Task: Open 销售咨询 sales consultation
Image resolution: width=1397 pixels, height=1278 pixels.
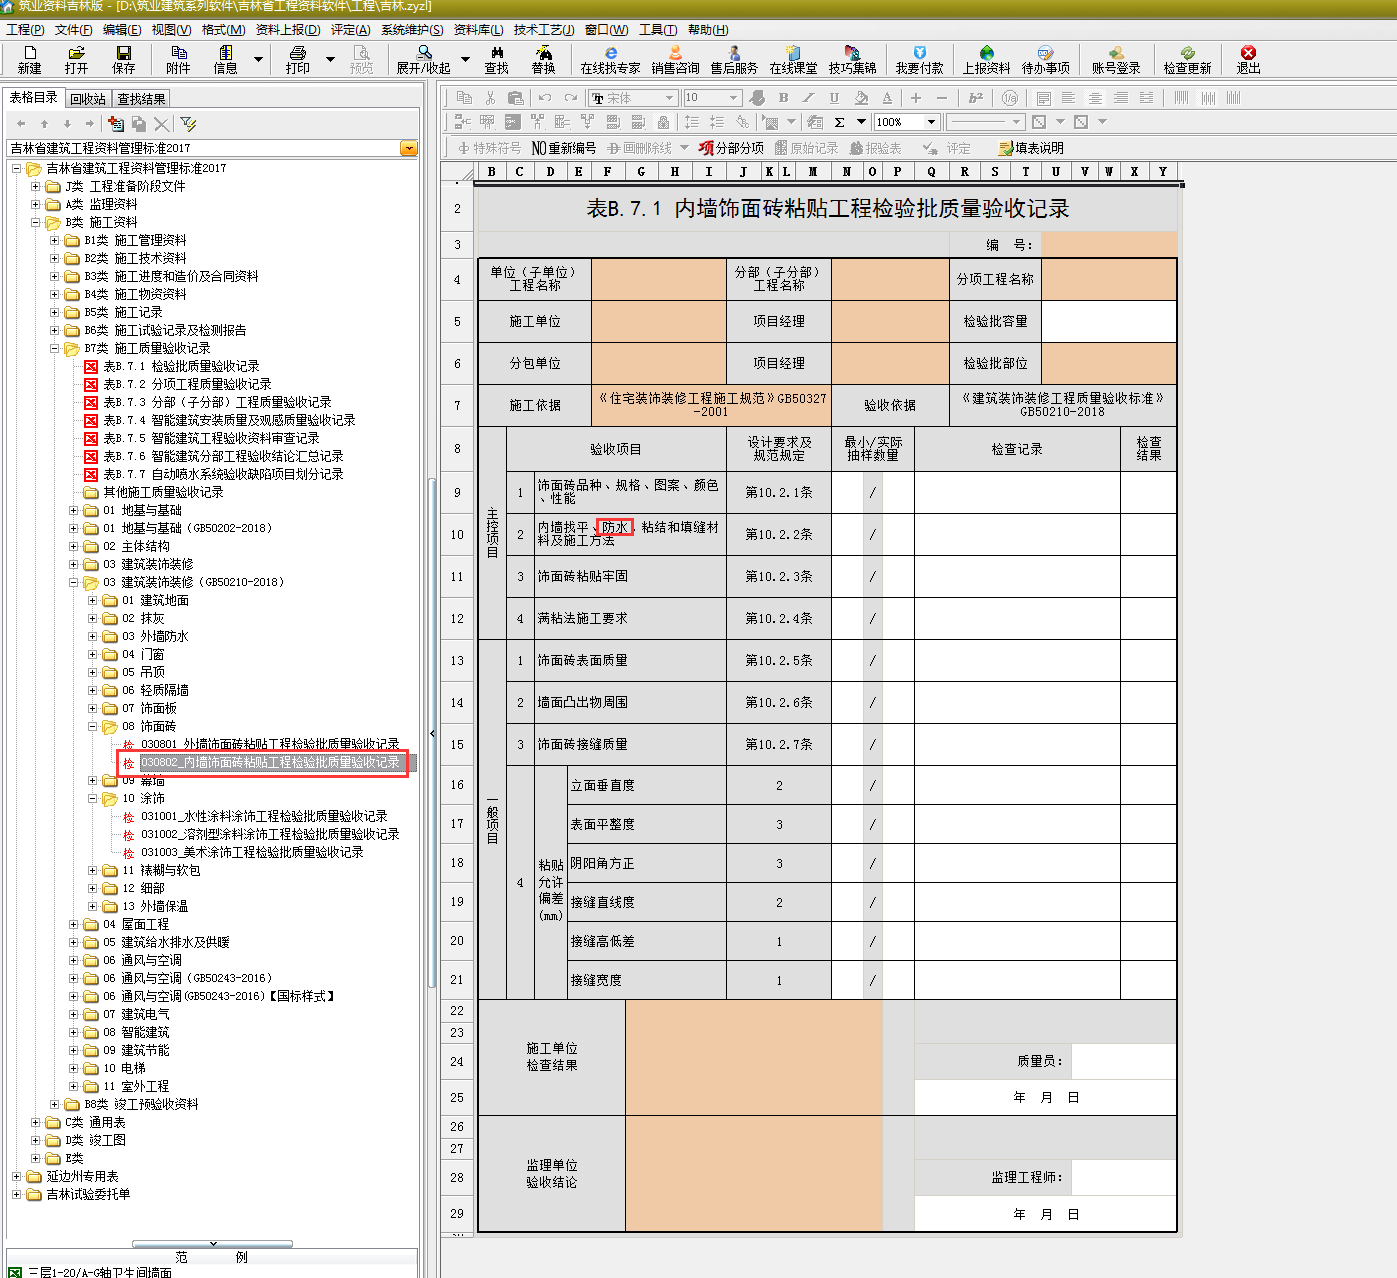Action: tap(675, 59)
